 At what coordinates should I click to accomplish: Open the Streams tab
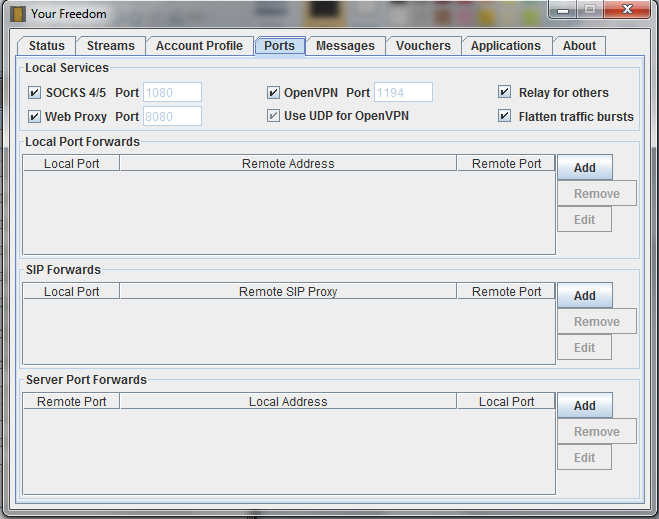tap(111, 45)
